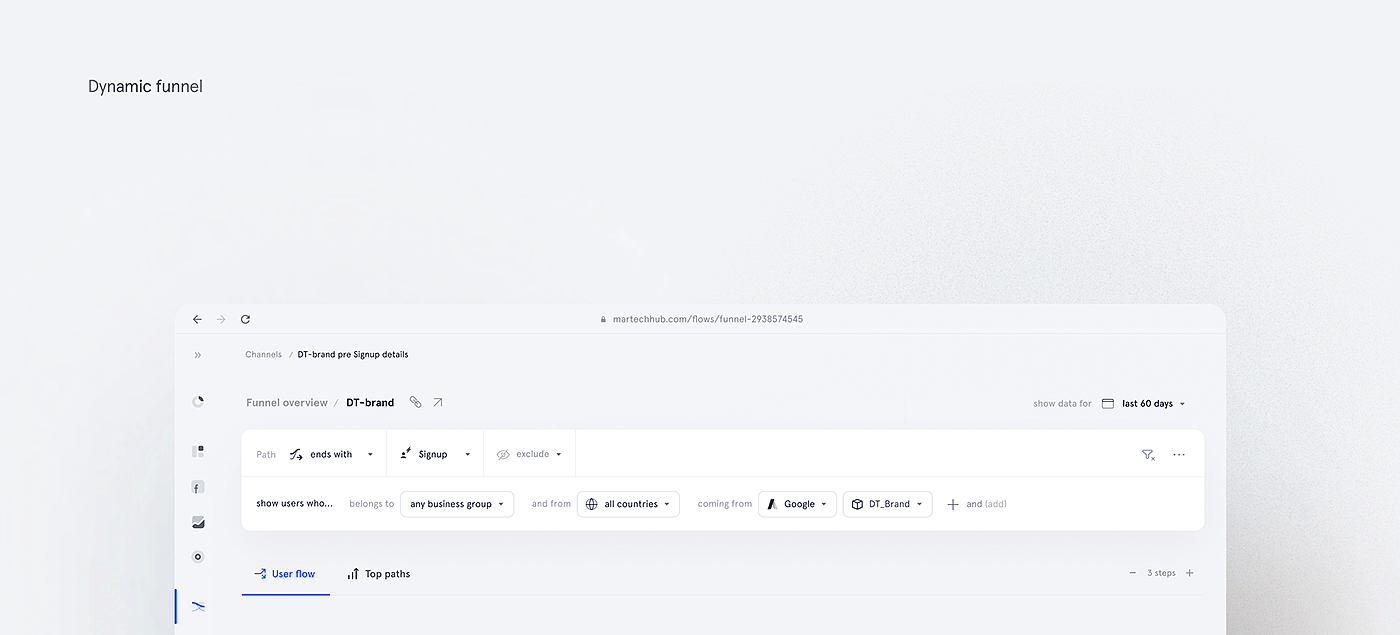Clear filters with the funnel-x icon
The height and width of the screenshot is (635, 1400).
click(x=1148, y=454)
